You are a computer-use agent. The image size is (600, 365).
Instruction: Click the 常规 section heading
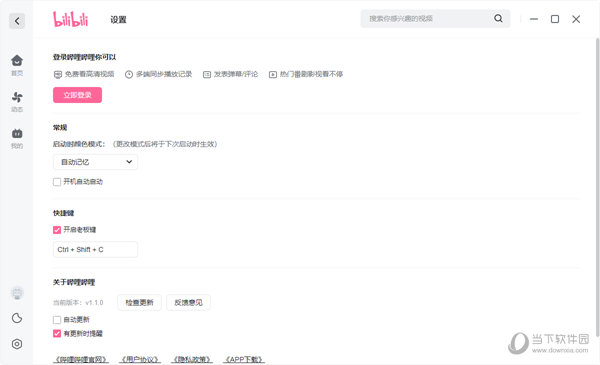60,127
